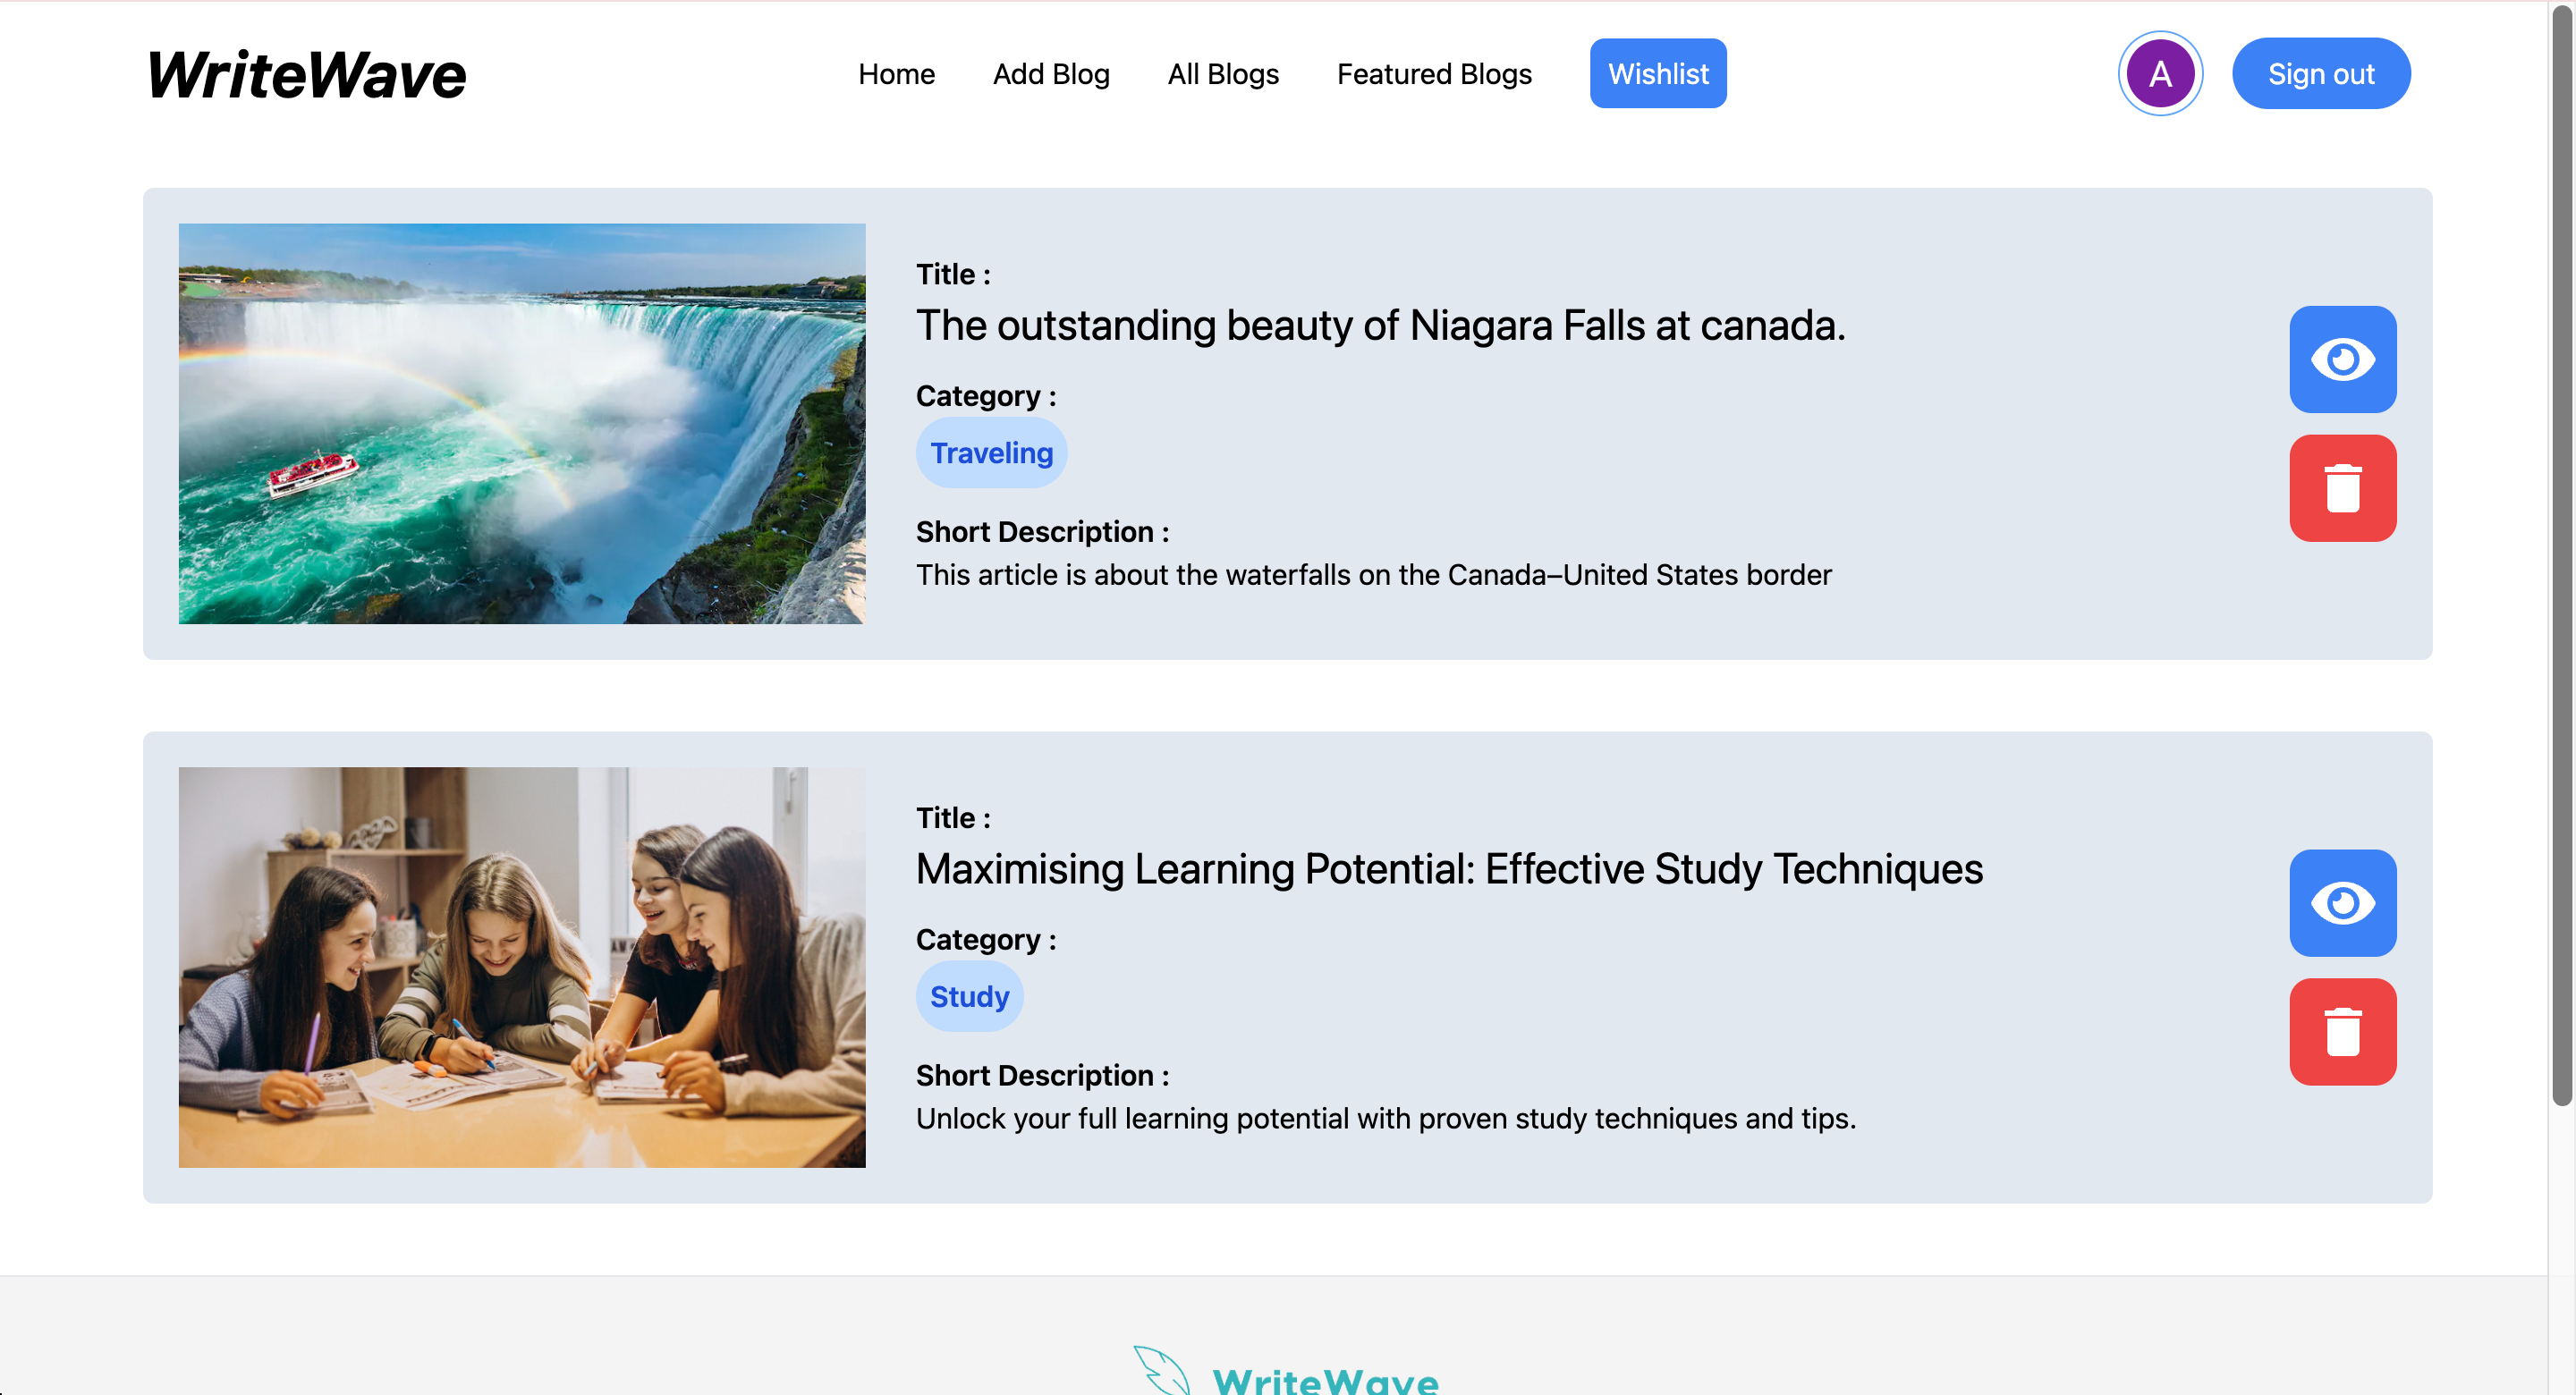Open the Home page
Screen dimensions: 2576x1395
(896, 74)
